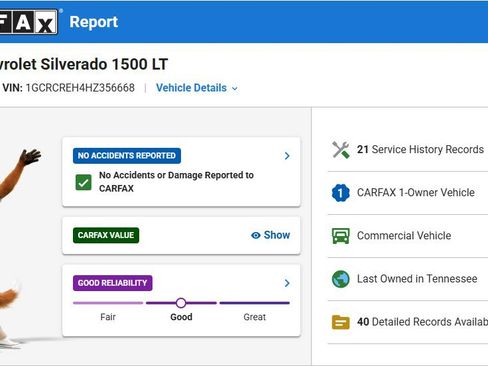Open the No Accidents Reported card chevron
488x366 pixels.
point(287,156)
